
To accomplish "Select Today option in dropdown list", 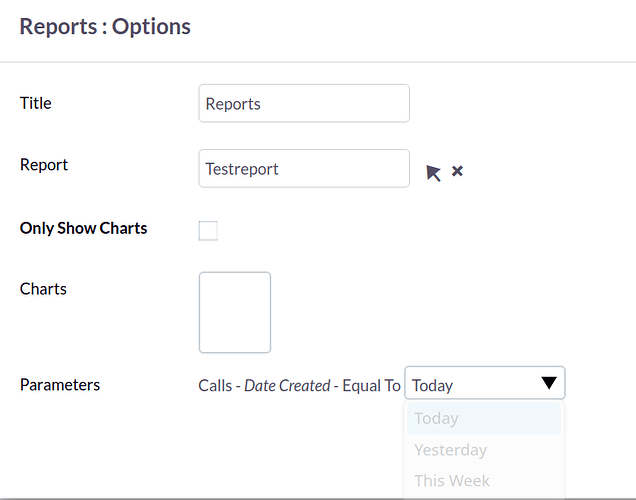I will click(x=484, y=418).
